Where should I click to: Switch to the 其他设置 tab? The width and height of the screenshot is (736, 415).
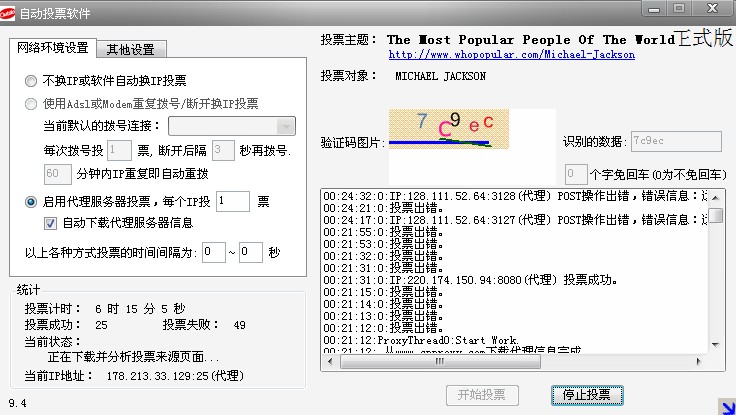click(136, 49)
